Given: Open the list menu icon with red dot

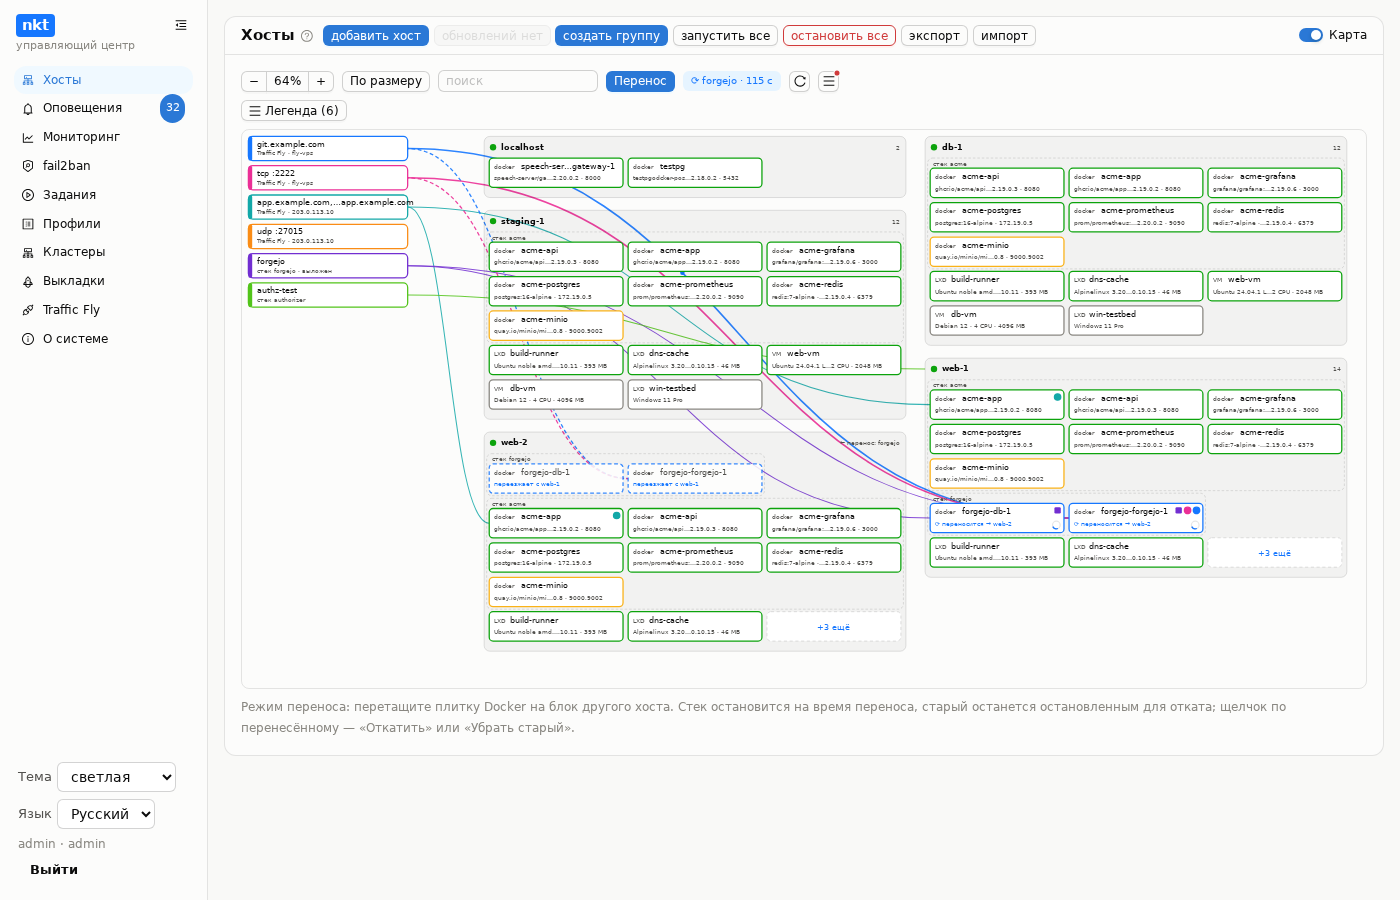Looking at the screenshot, I should tap(829, 81).
